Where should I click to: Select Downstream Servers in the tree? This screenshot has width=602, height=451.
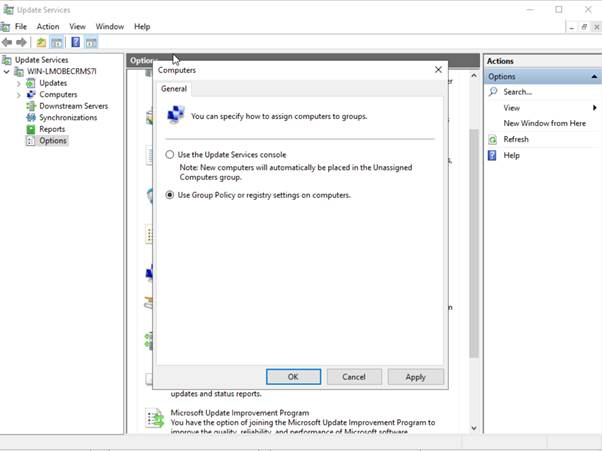coord(73,106)
